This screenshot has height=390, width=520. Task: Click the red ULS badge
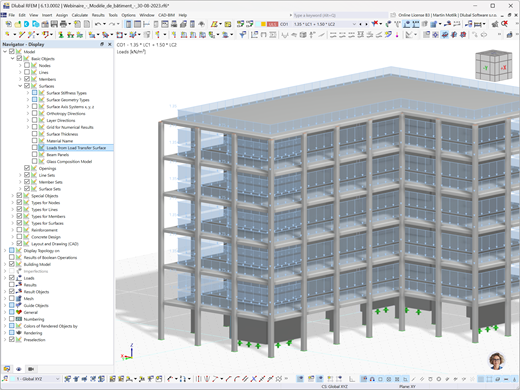coord(272,24)
